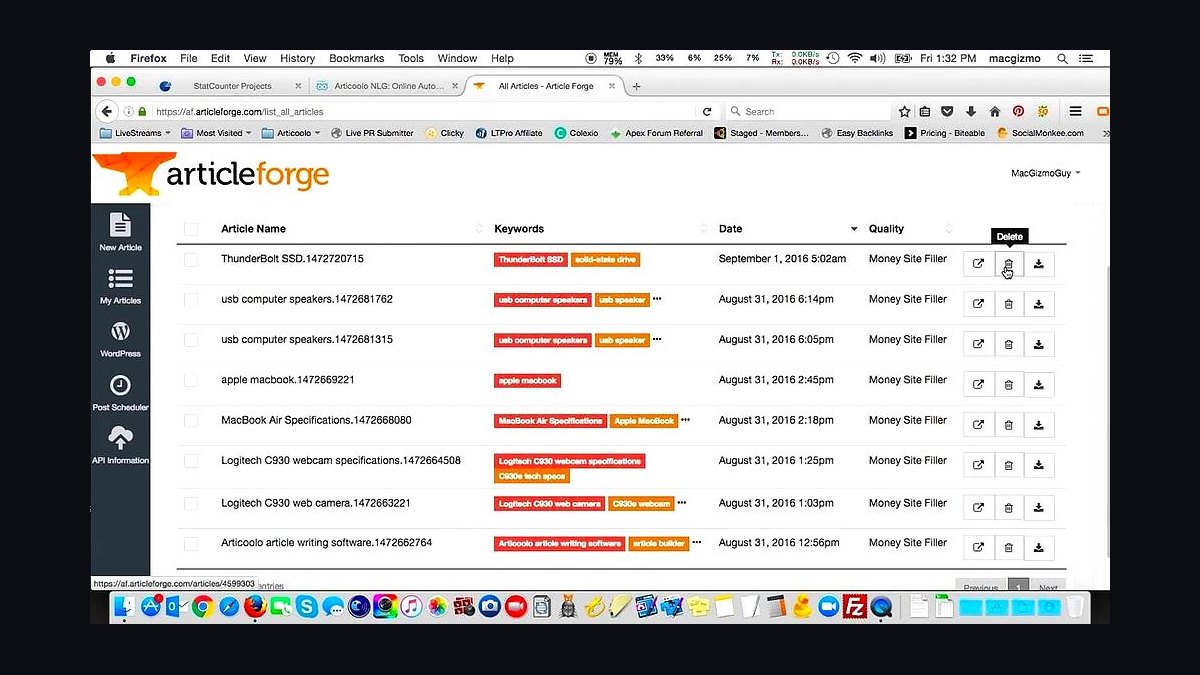Switch to StatCounter Projects tab

[232, 87]
